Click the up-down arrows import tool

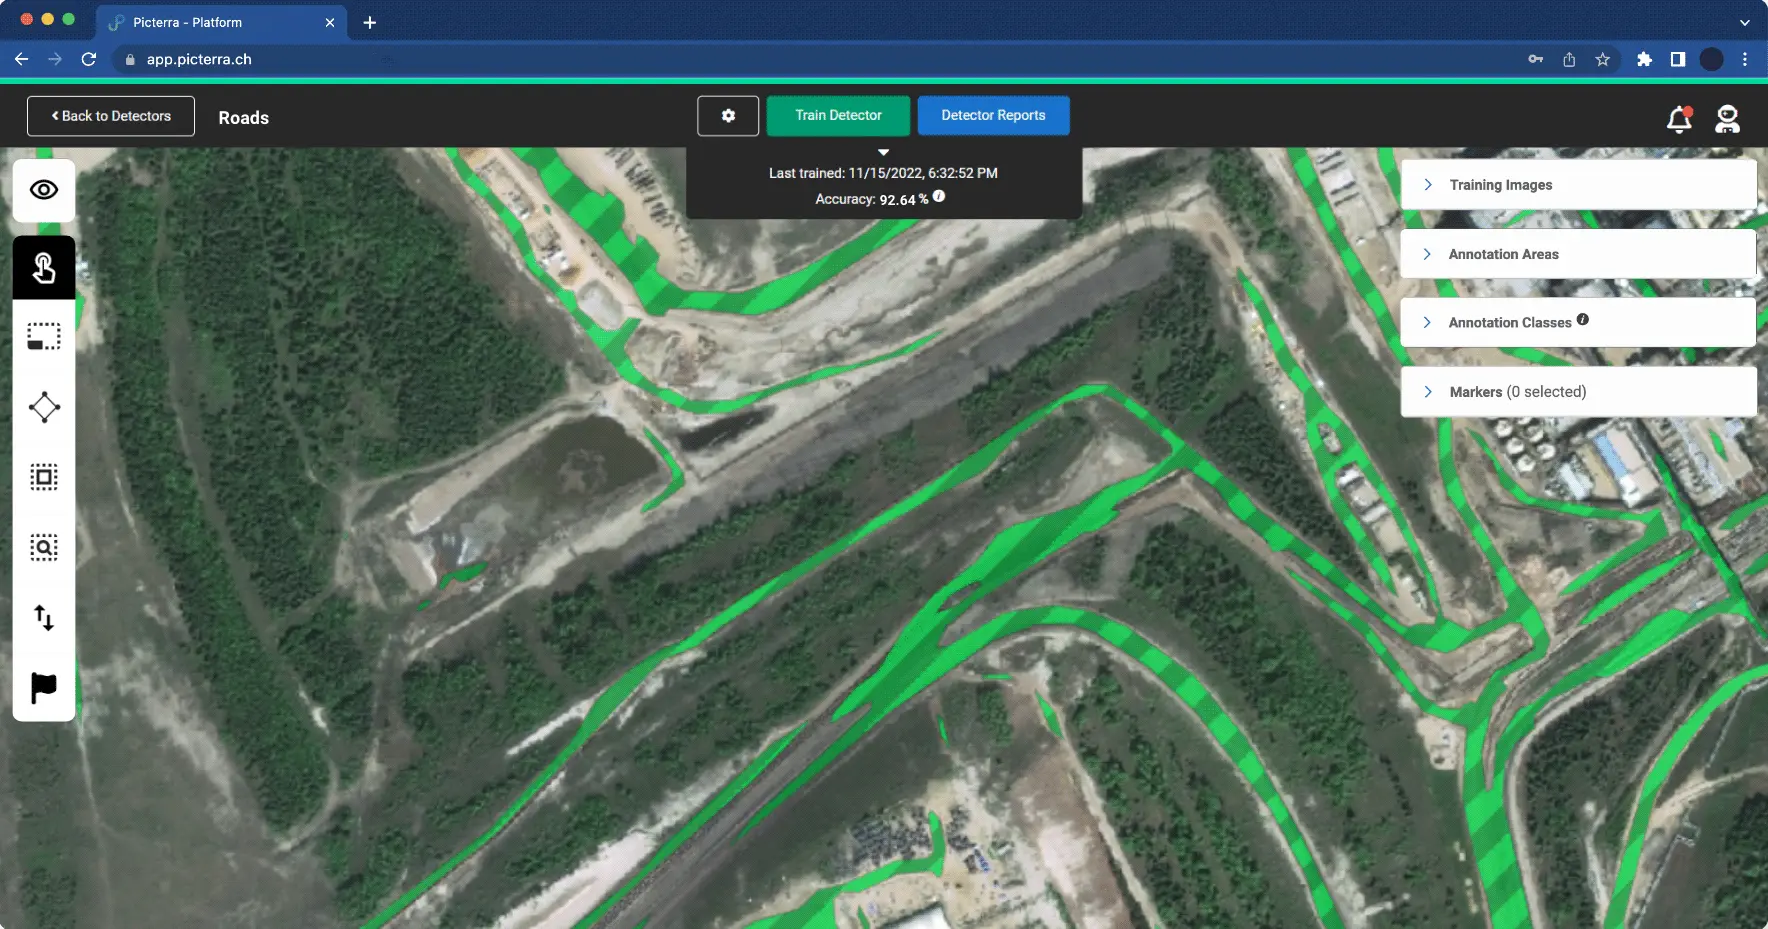[x=44, y=617]
